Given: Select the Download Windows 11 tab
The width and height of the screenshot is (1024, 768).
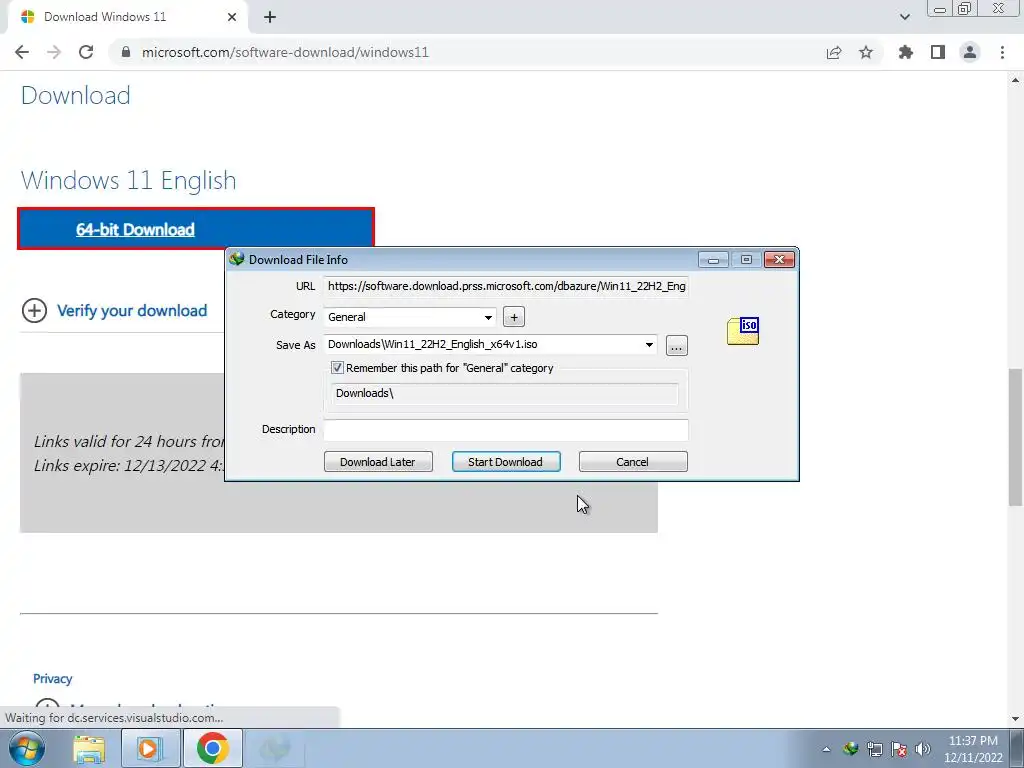Looking at the screenshot, I should click(127, 17).
